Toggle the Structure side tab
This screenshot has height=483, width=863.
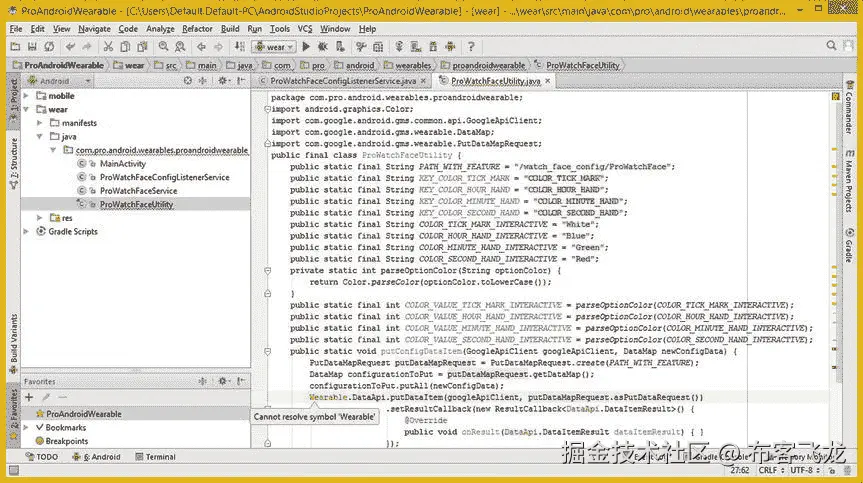point(13,163)
